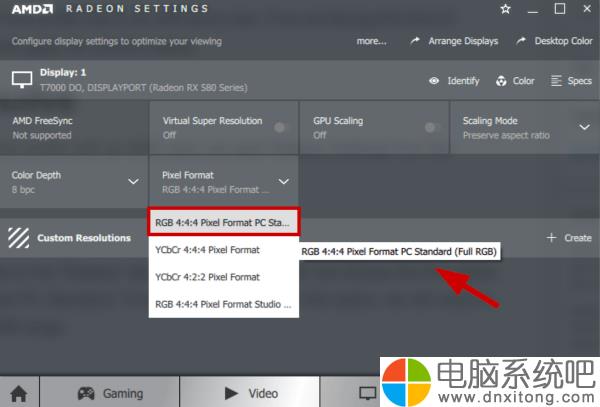Screen dimensions: 600x407
Task: Switch to the Gaming tab
Action: (110, 393)
